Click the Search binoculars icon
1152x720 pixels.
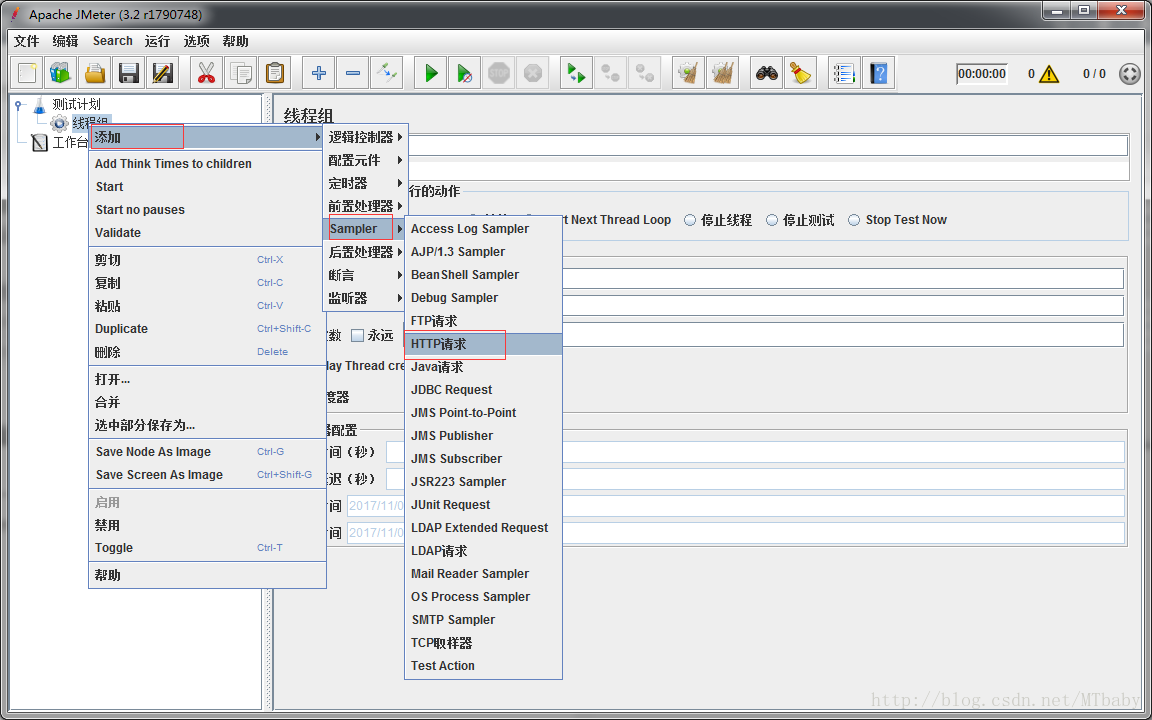coord(767,73)
